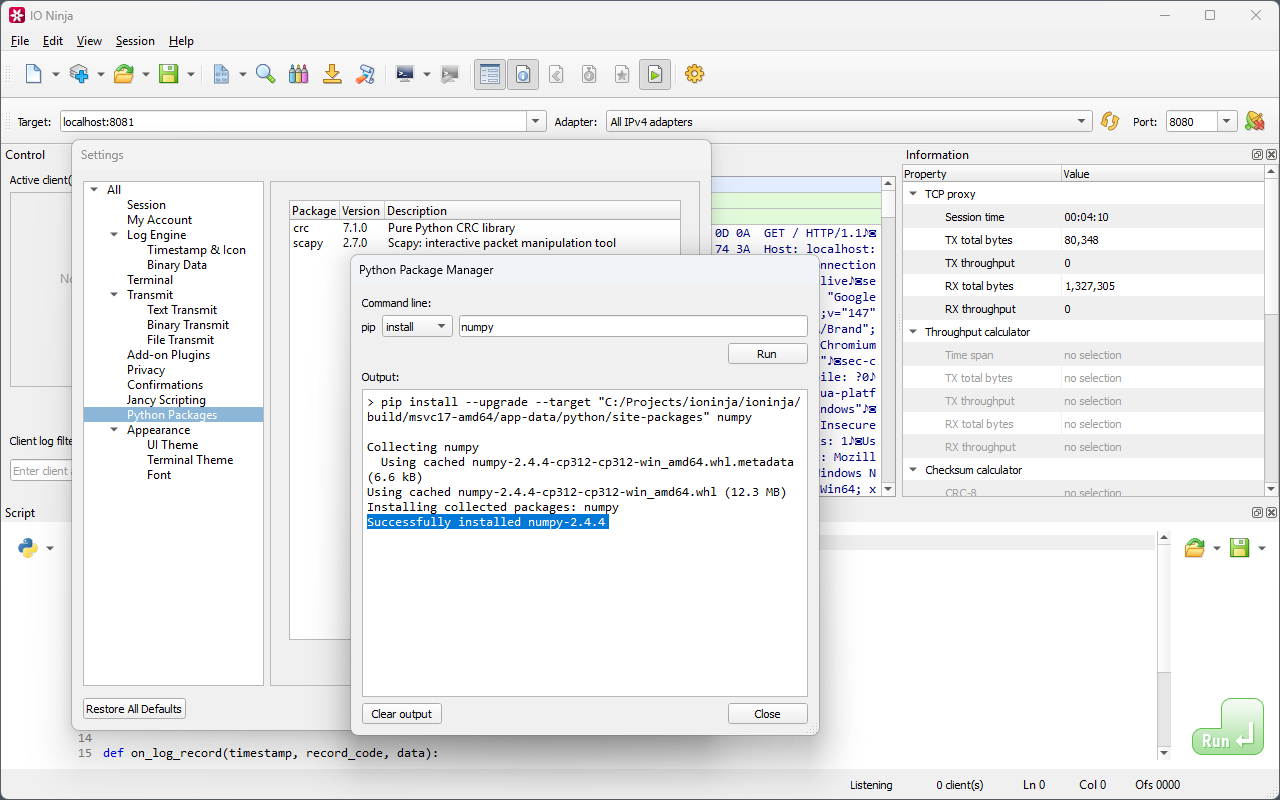The image size is (1280, 800).
Task: Select Jancy Scripting in settings tree
Action: [x=166, y=400]
